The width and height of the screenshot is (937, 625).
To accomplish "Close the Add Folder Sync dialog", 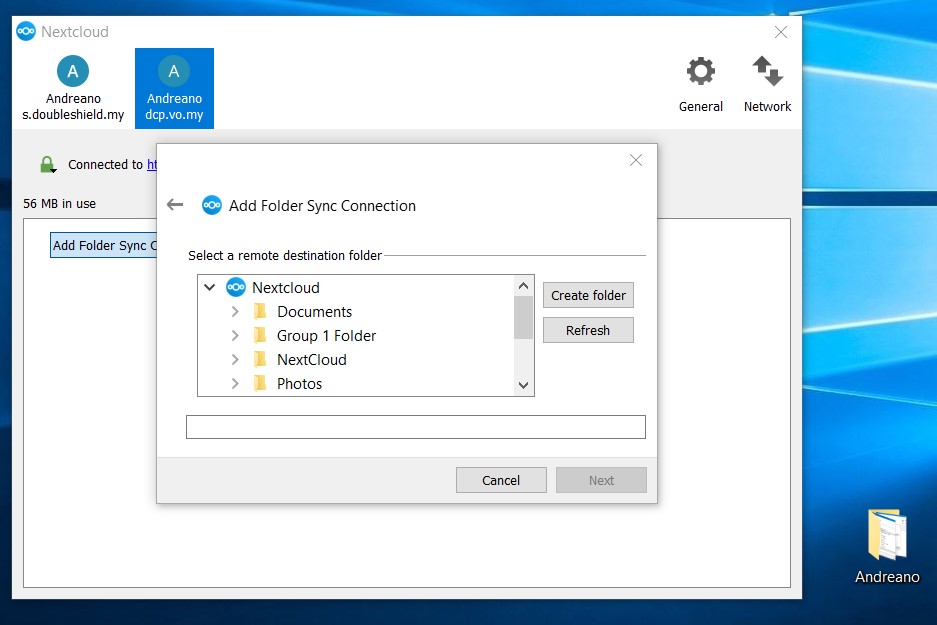I will (x=635, y=160).
